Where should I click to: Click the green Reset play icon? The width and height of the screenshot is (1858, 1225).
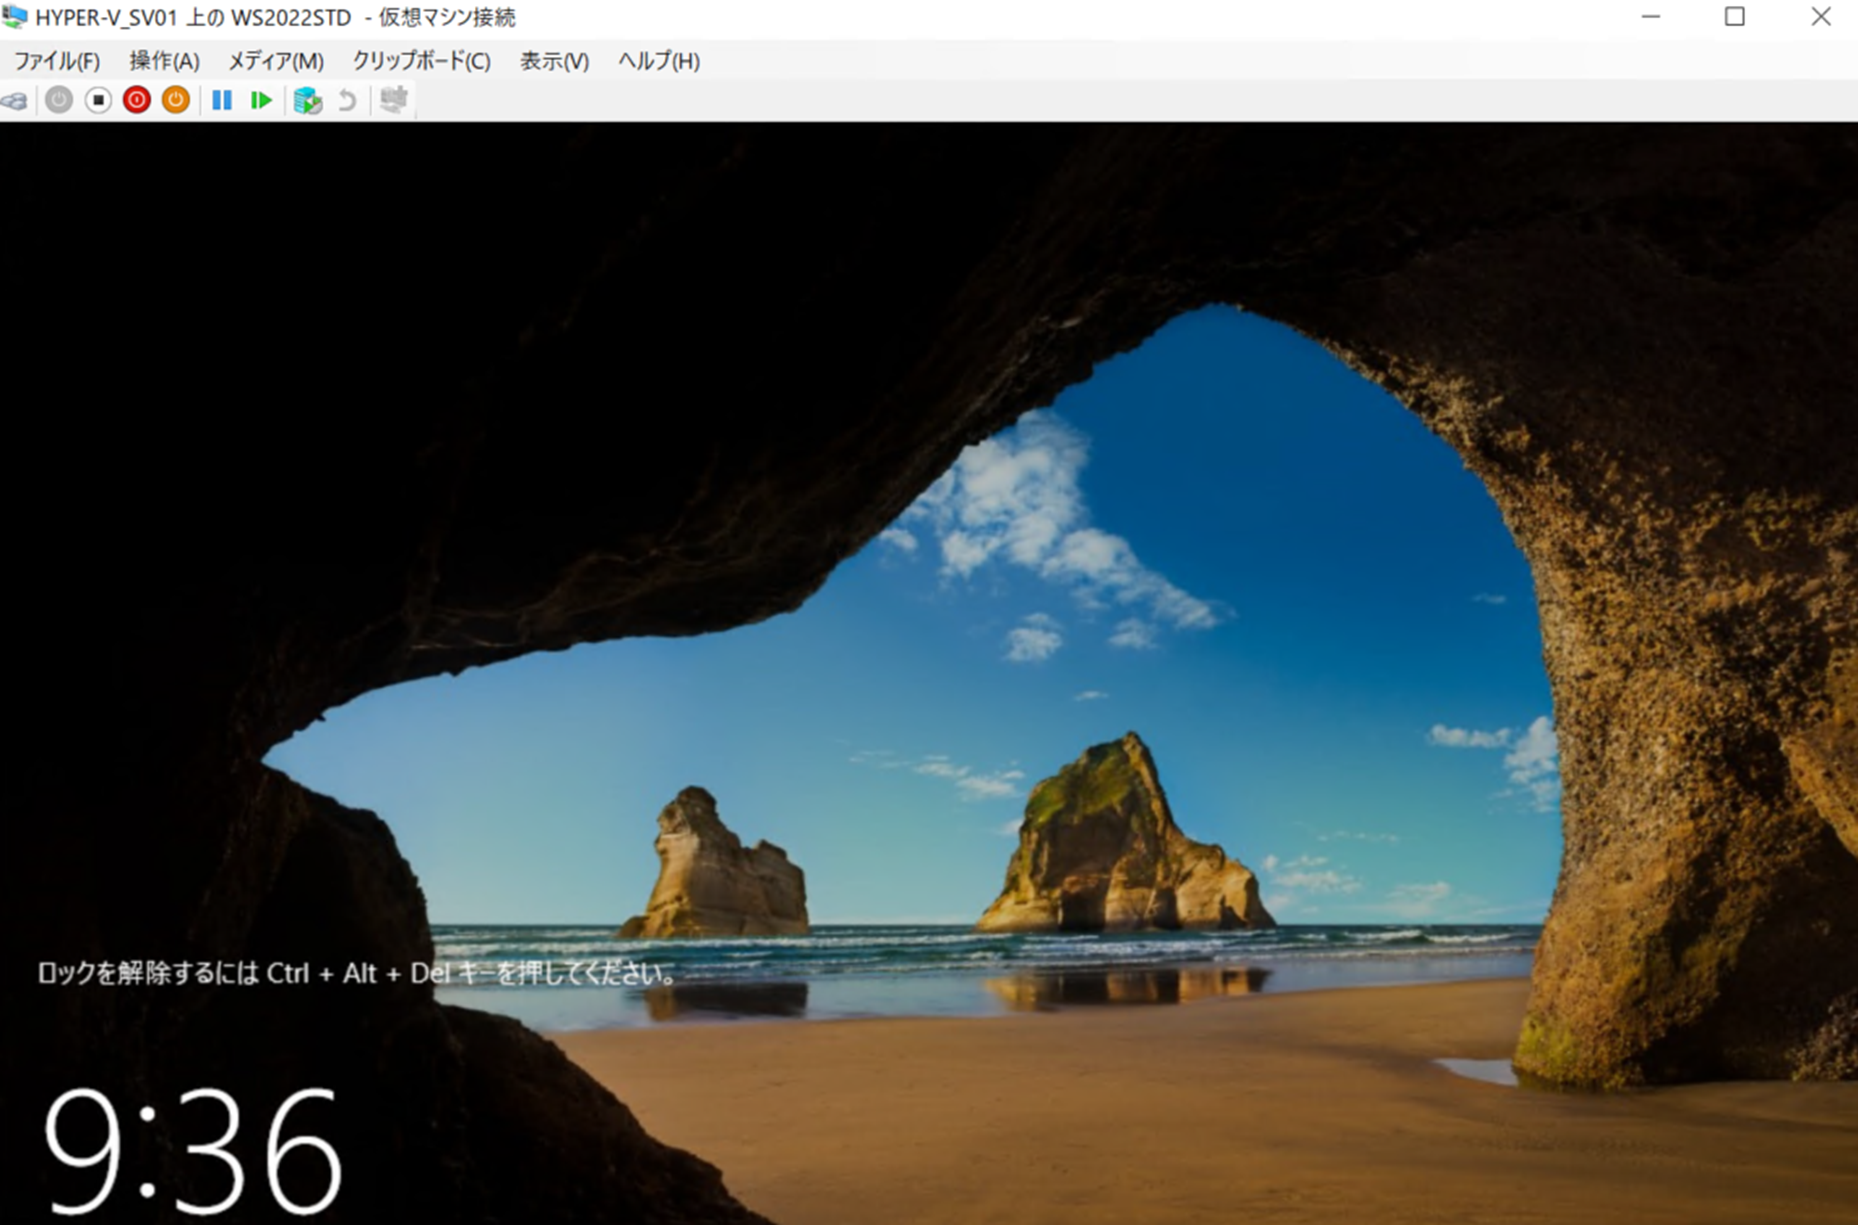pos(261,100)
